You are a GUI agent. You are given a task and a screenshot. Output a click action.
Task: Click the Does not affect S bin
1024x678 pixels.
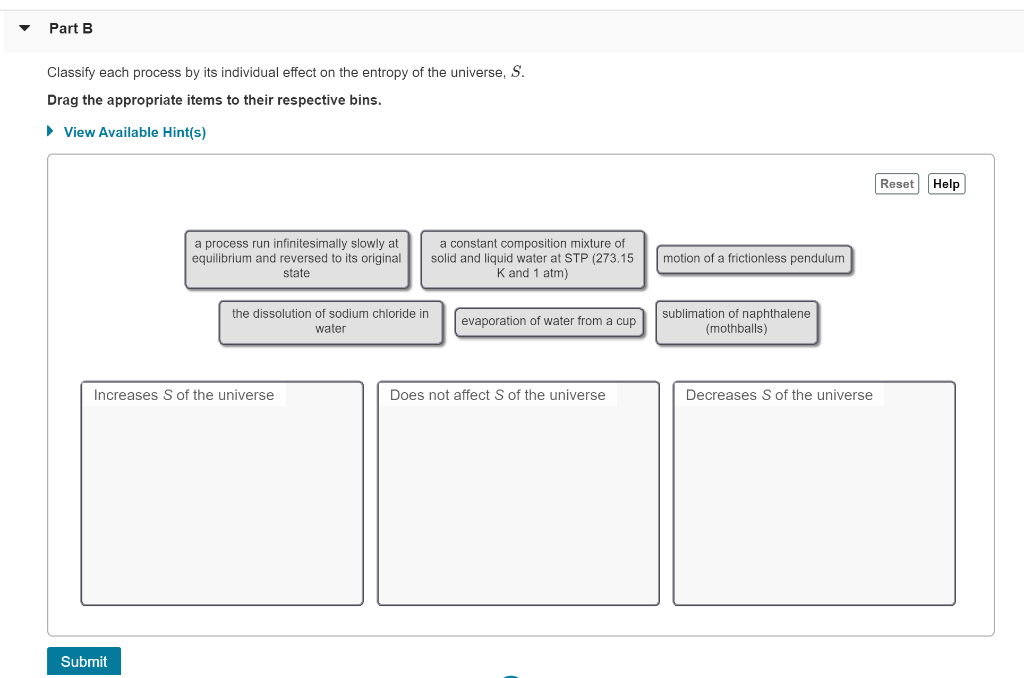coord(517,492)
